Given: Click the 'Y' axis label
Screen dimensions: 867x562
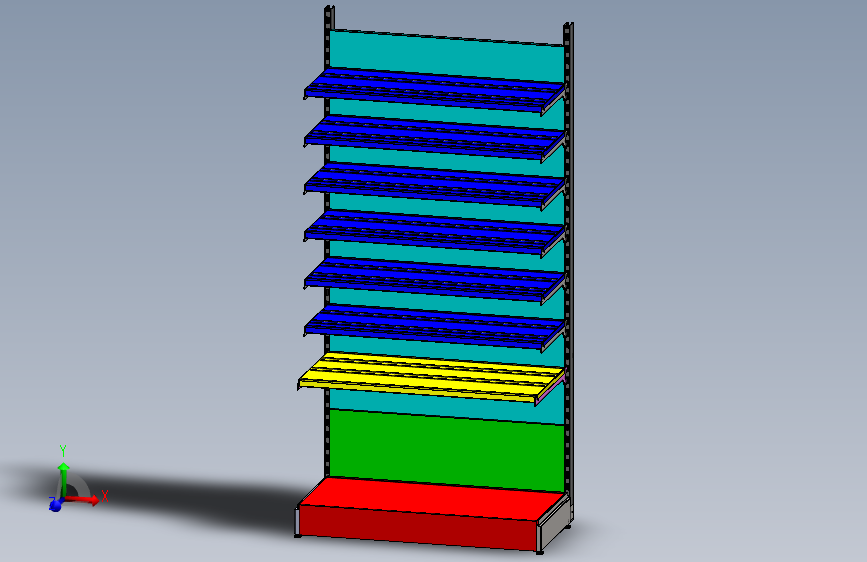Looking at the screenshot, I should pos(62,451).
